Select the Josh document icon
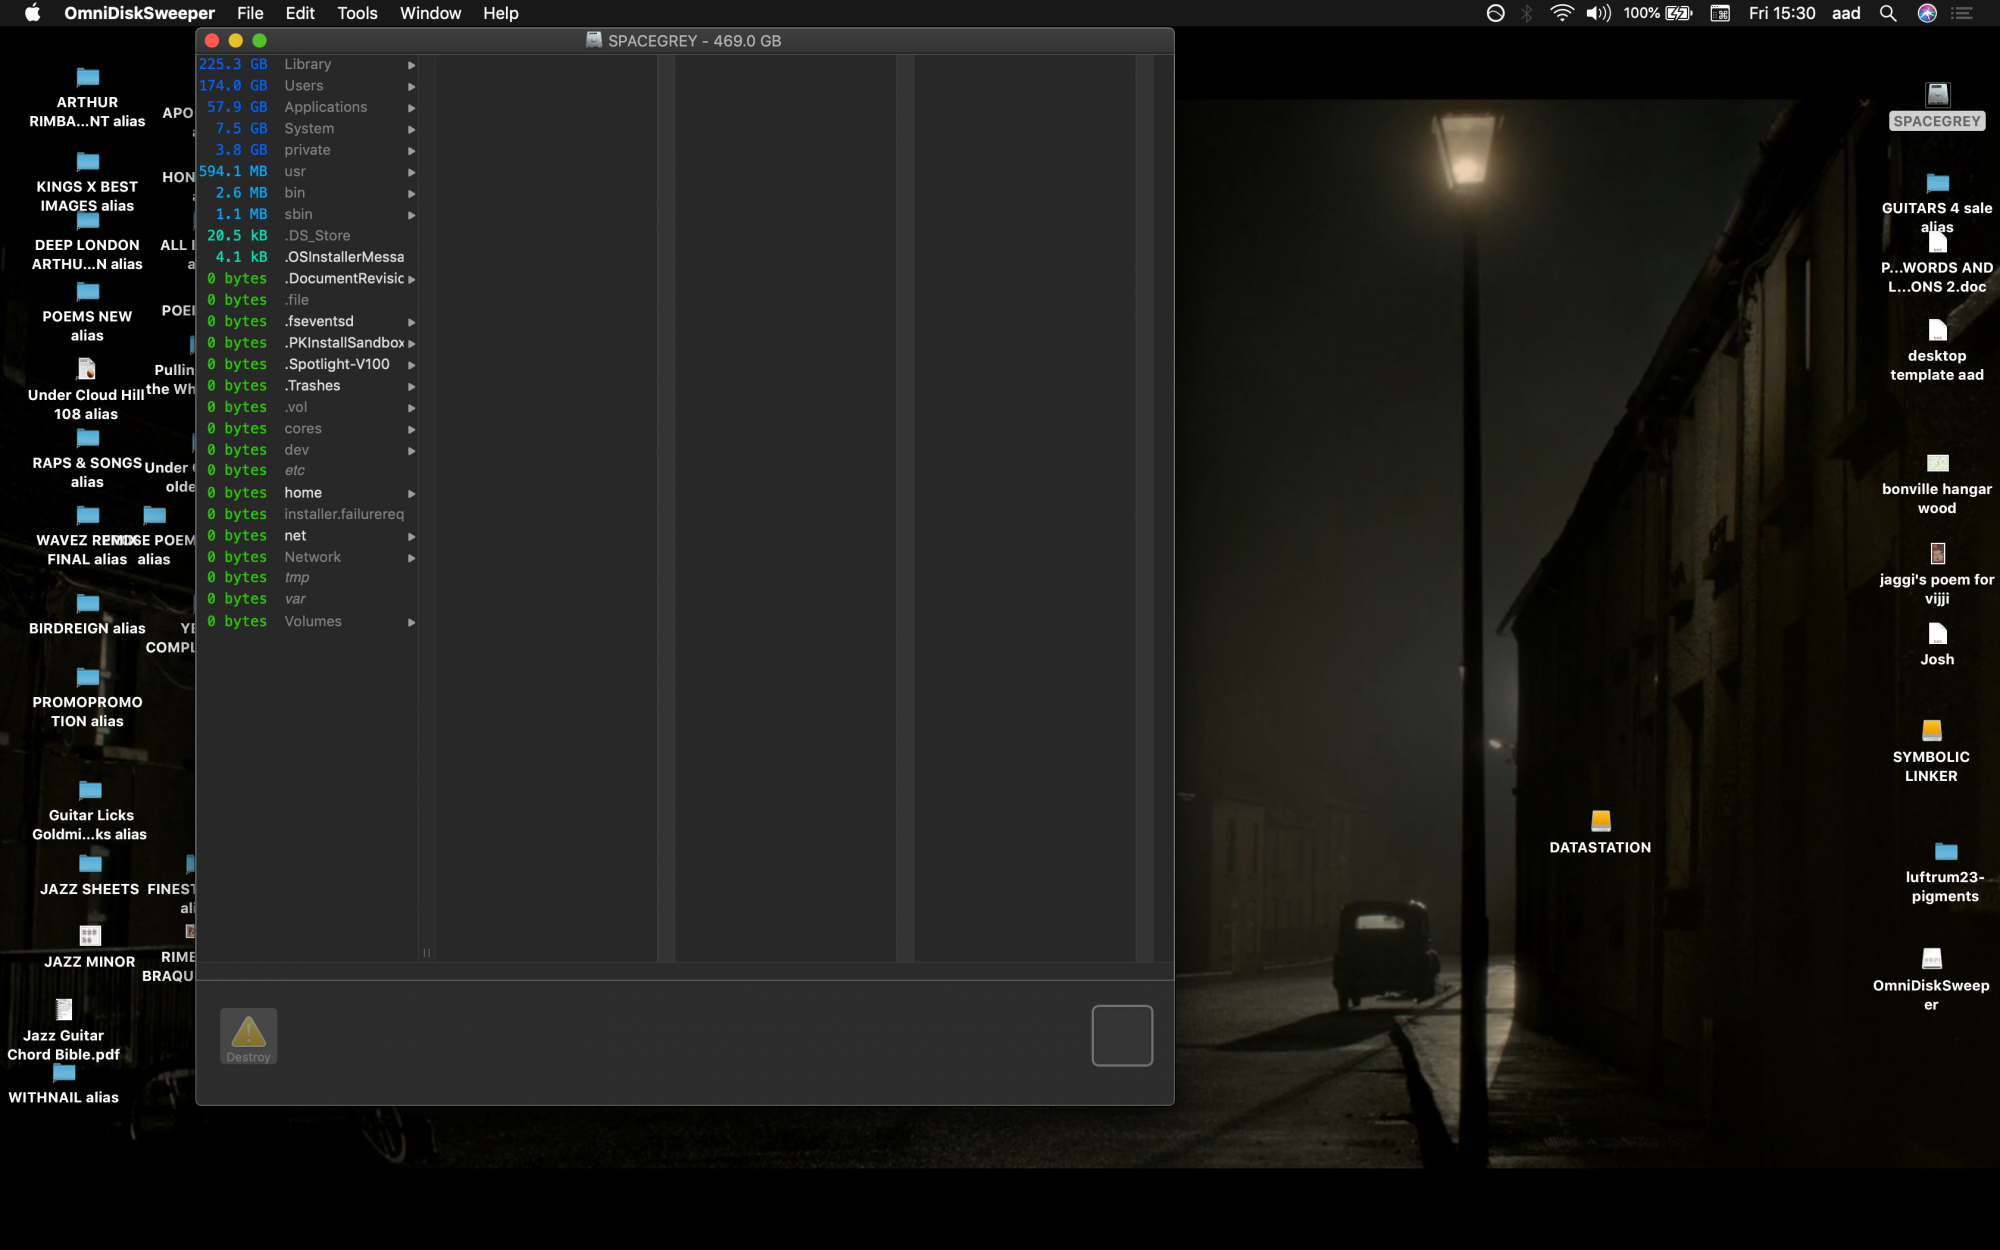Viewport: 2000px width, 1250px height. pyautogui.click(x=1937, y=634)
